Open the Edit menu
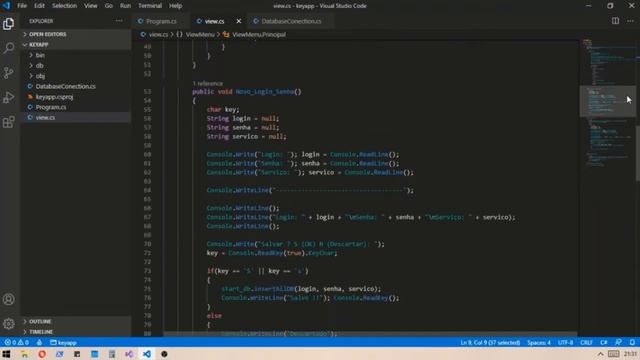 (39, 6)
